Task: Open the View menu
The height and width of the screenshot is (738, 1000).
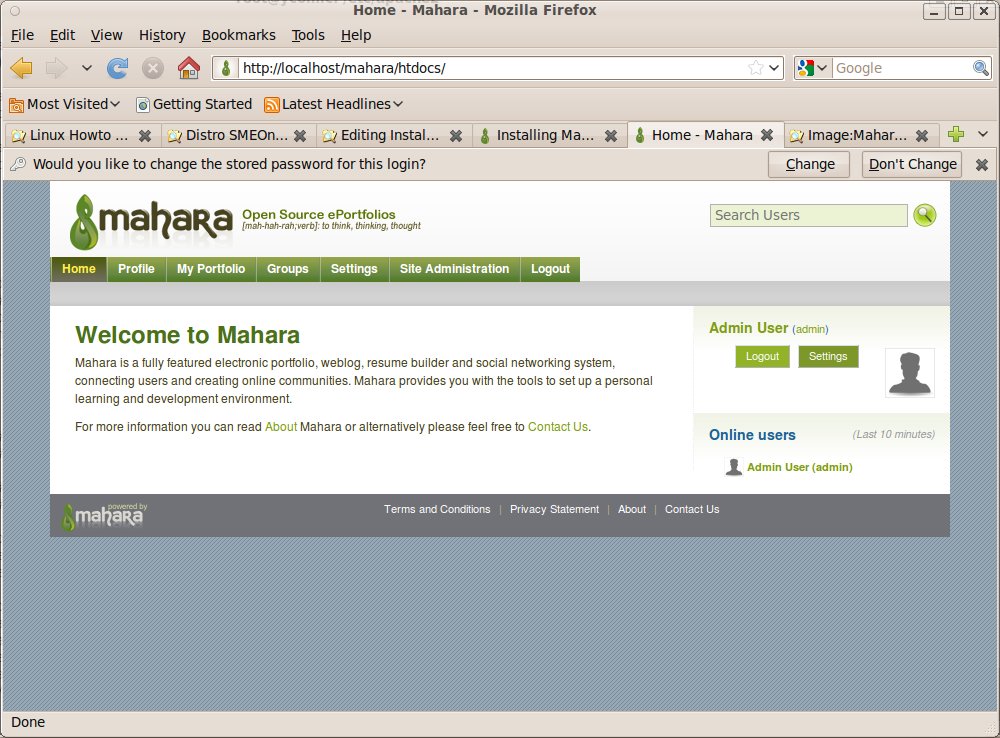Action: click(x=107, y=35)
